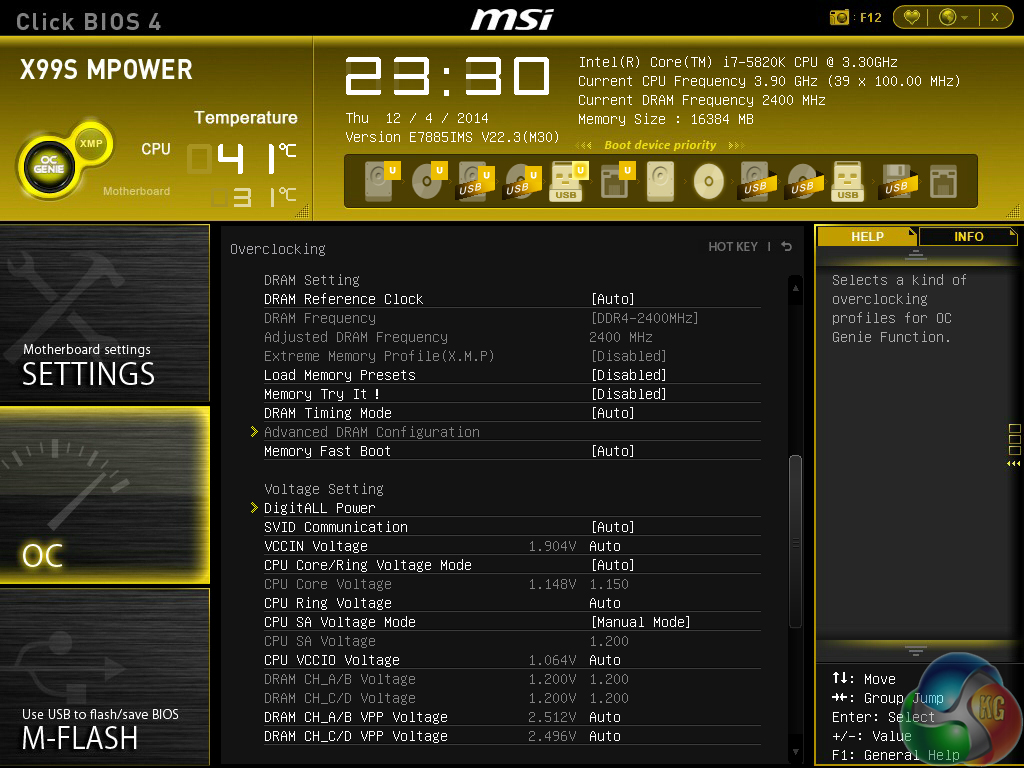Click the CPU SA Voltage 1.200 value
1024x768 pixels.
click(609, 641)
